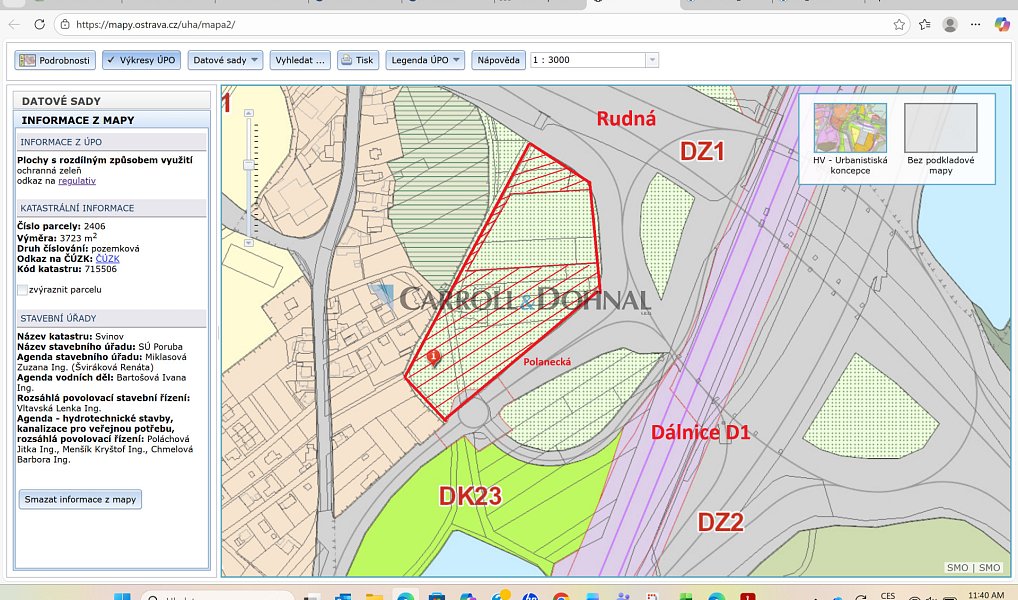The image size is (1018, 600).
Task: Bookmark this page with the star icon
Action: tap(899, 25)
